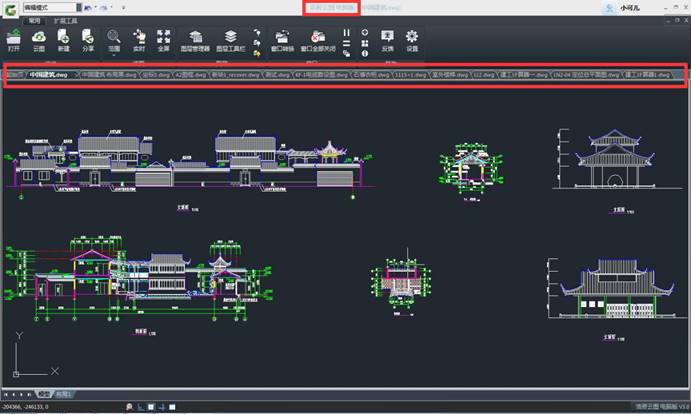Open the 石墙衣柜.dwg document tab
This screenshot has height=414, width=691.
[370, 74]
